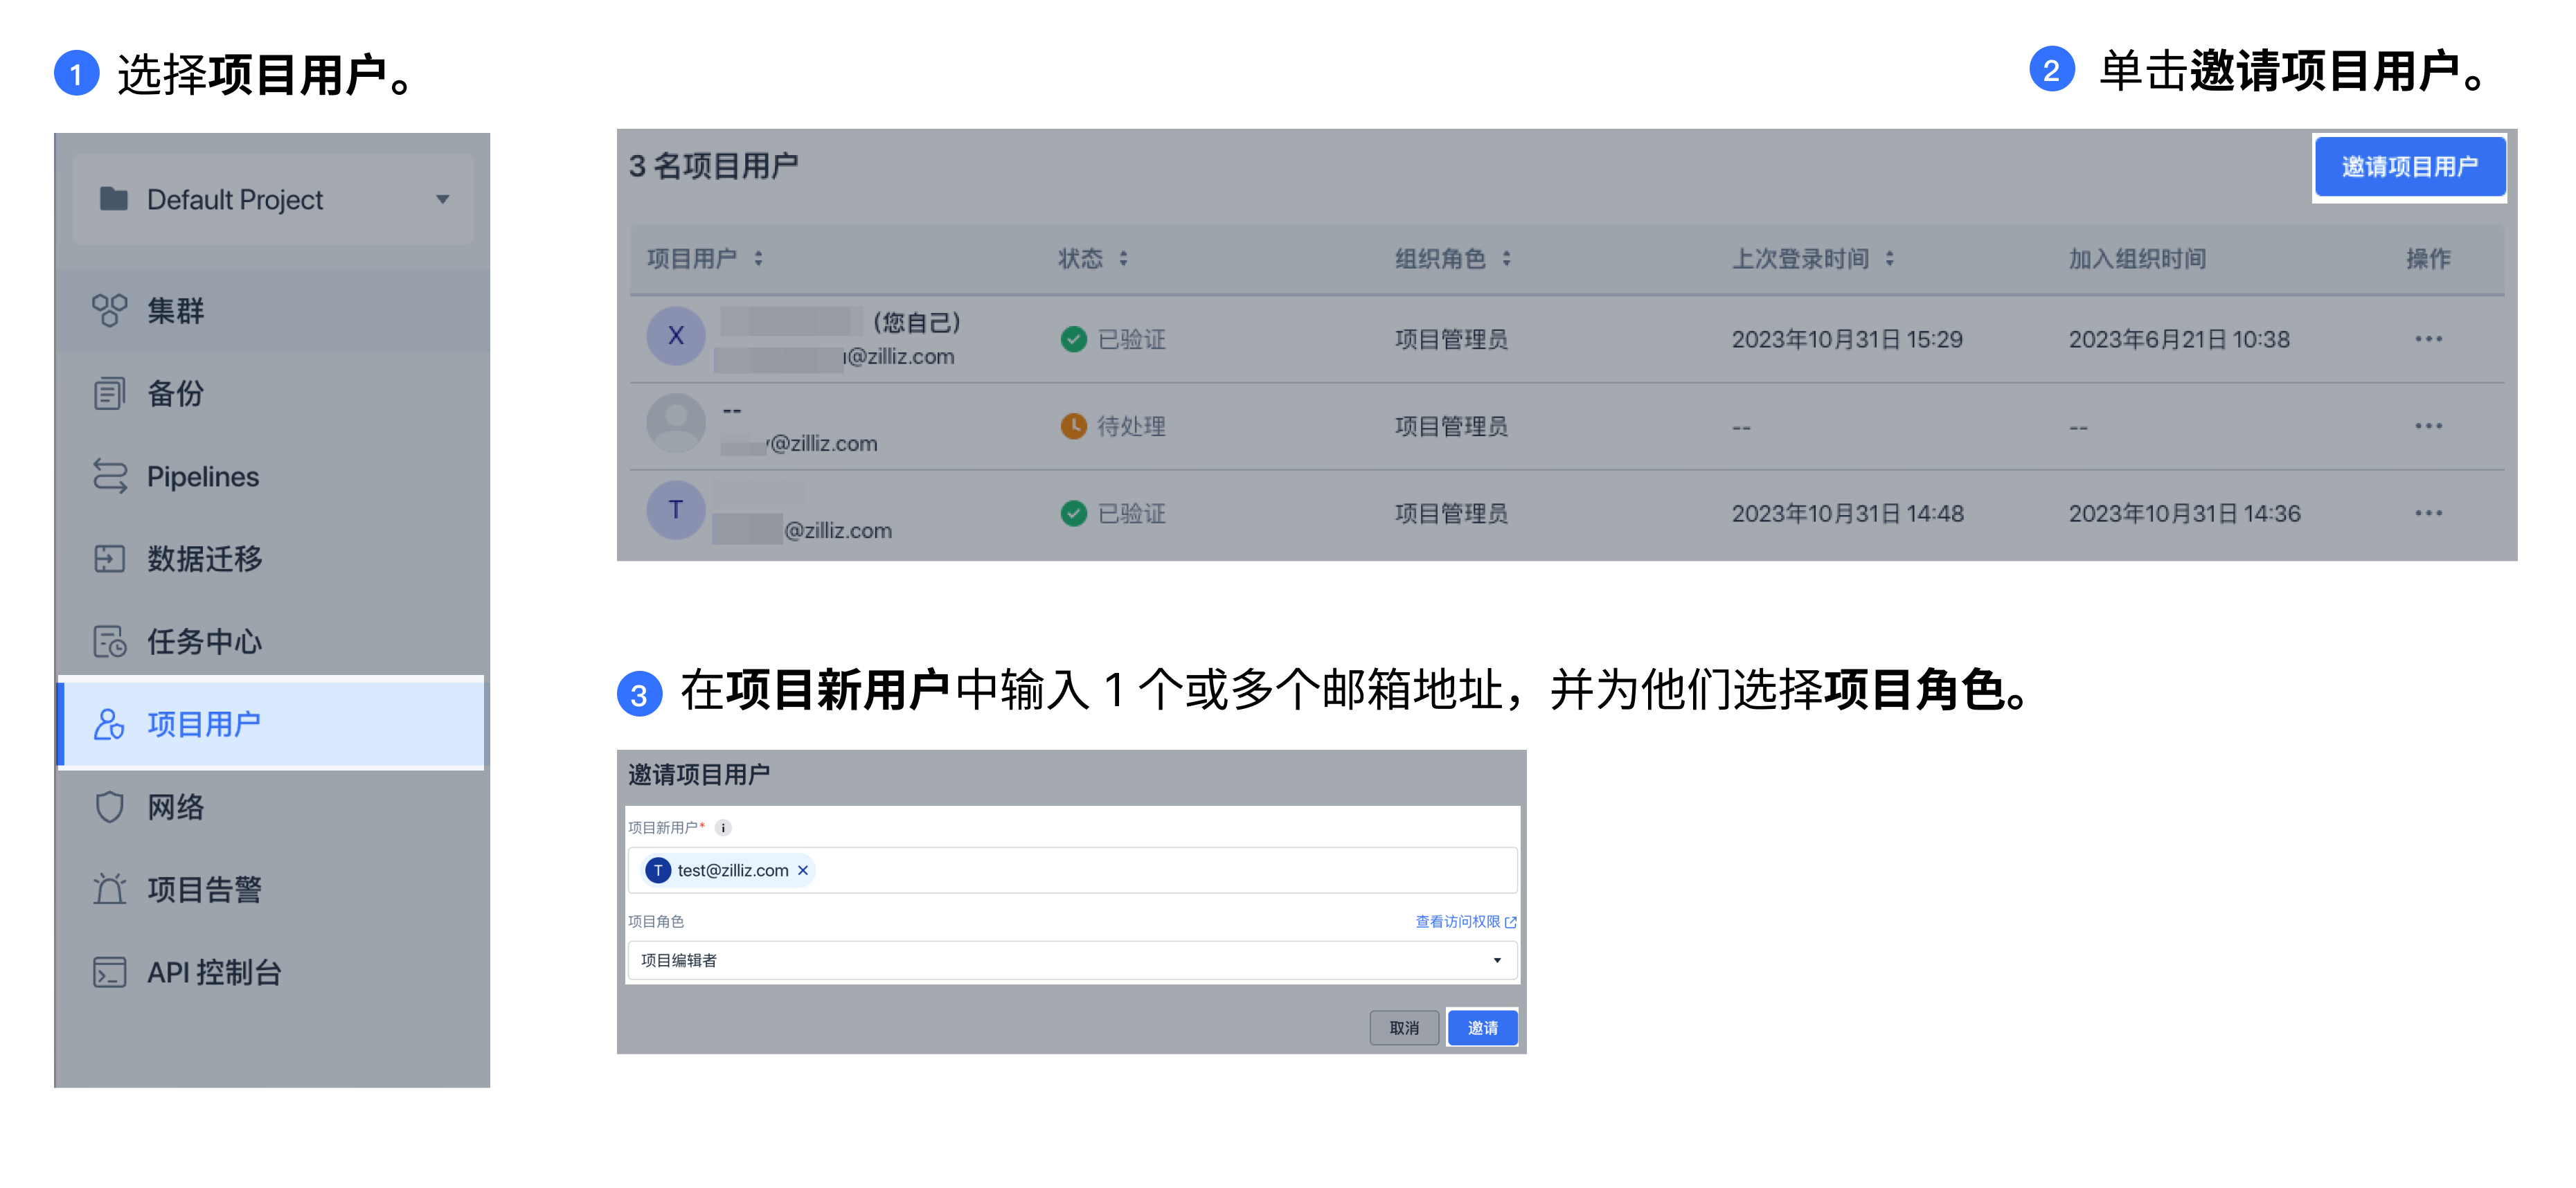The image size is (2576, 1188).
Task: Click the 数据迁移 migration icon
Action: 109,559
